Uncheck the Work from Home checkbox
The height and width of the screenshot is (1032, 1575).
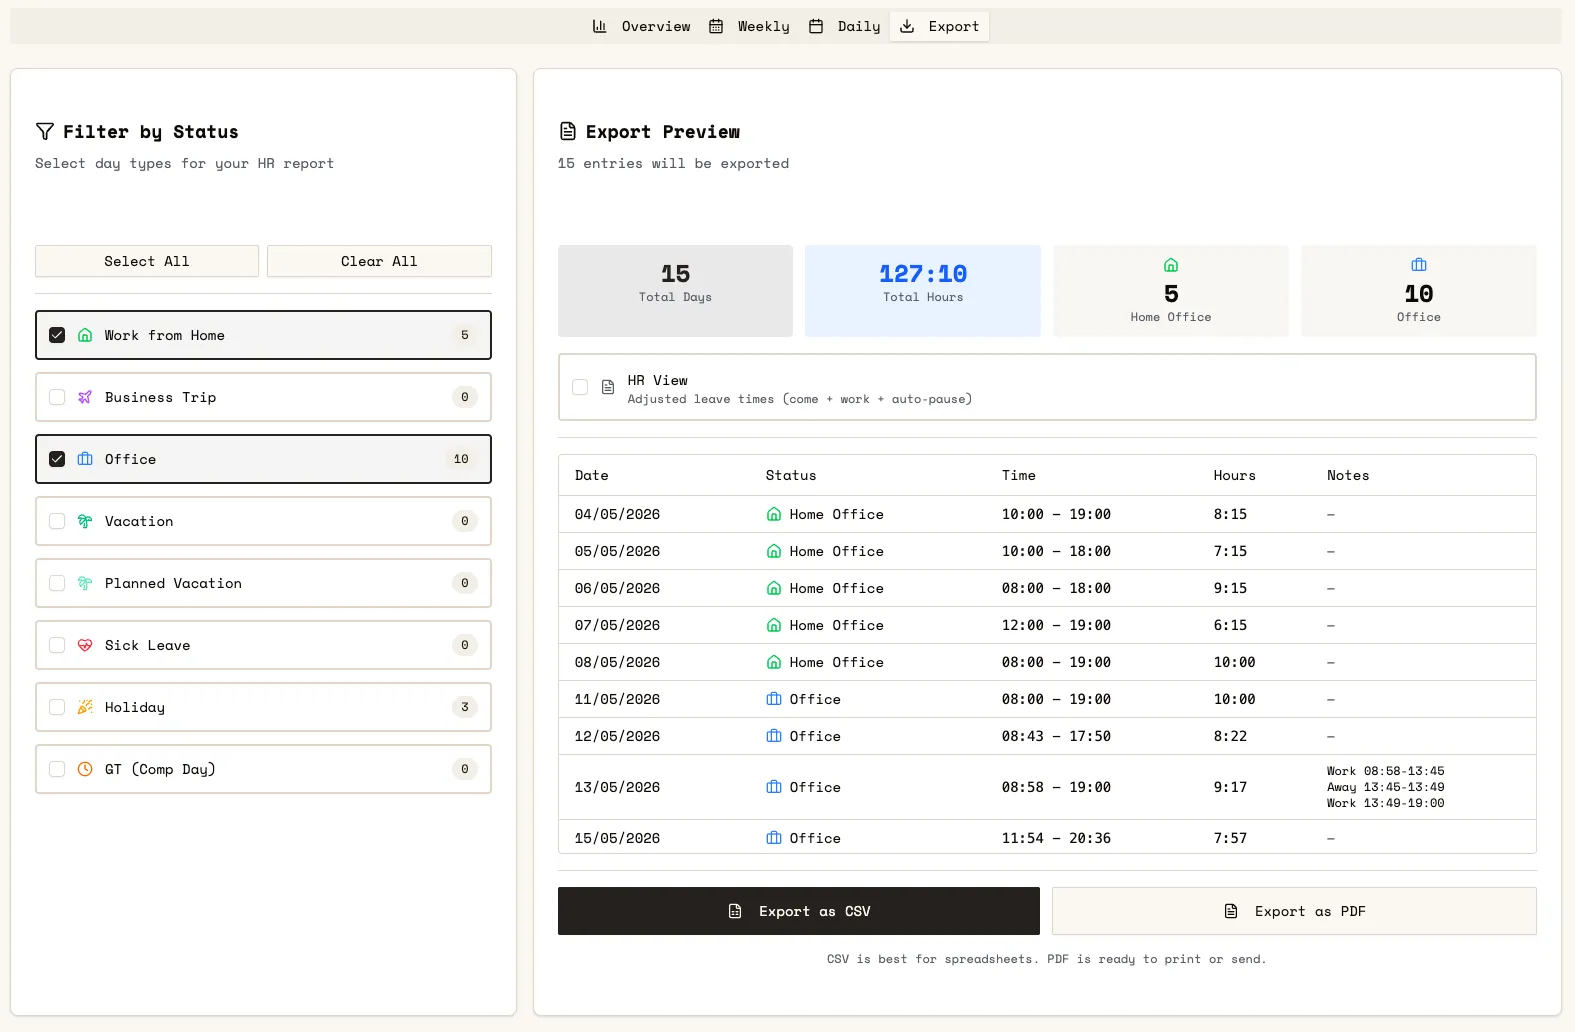click(x=57, y=335)
